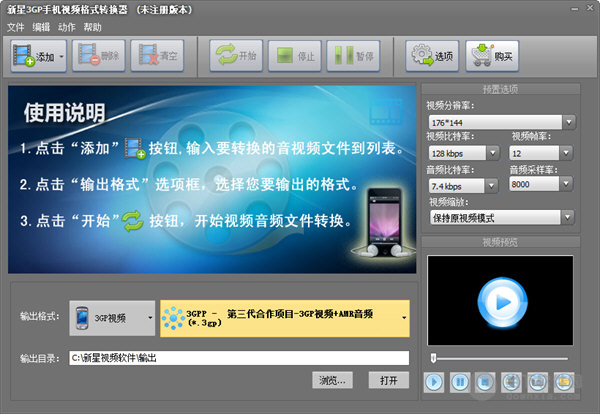Open the 帮助 menu
600x414 pixels.
point(92,27)
